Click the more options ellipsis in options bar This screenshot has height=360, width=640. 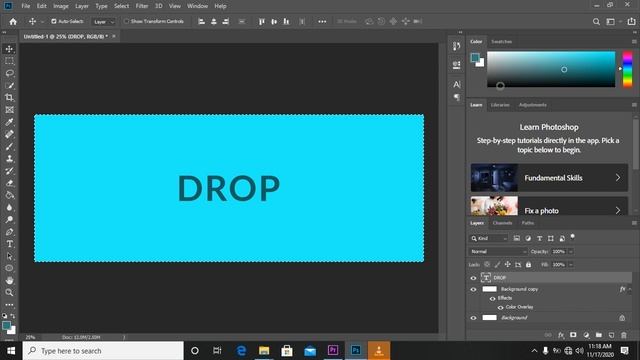pos(322,22)
